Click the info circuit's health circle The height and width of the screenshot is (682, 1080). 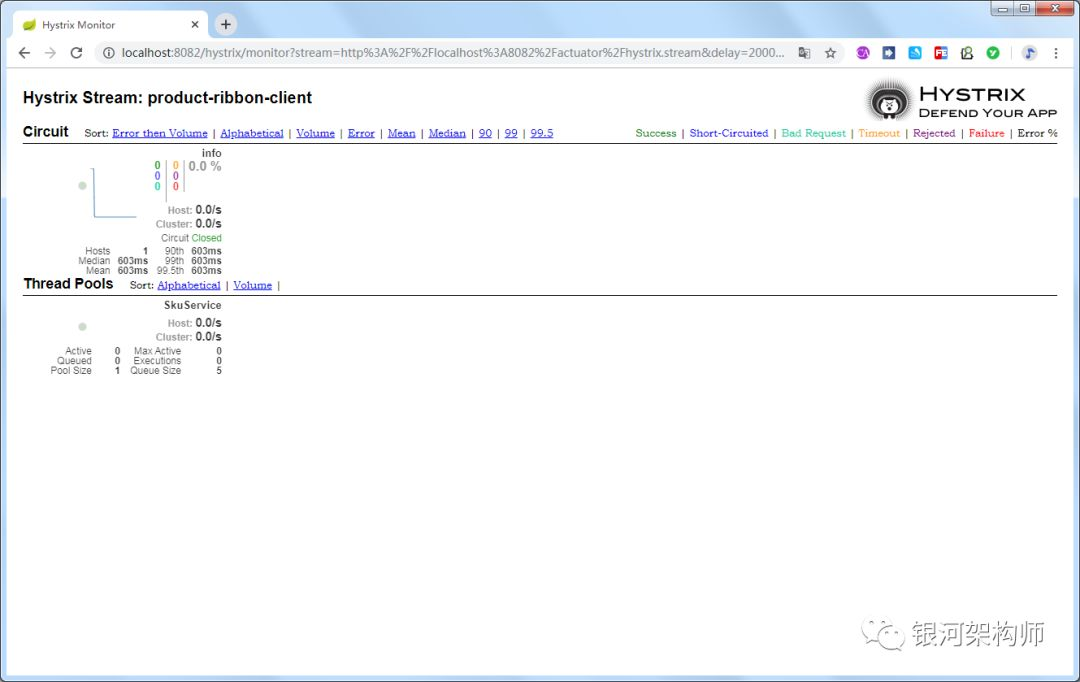(x=83, y=185)
